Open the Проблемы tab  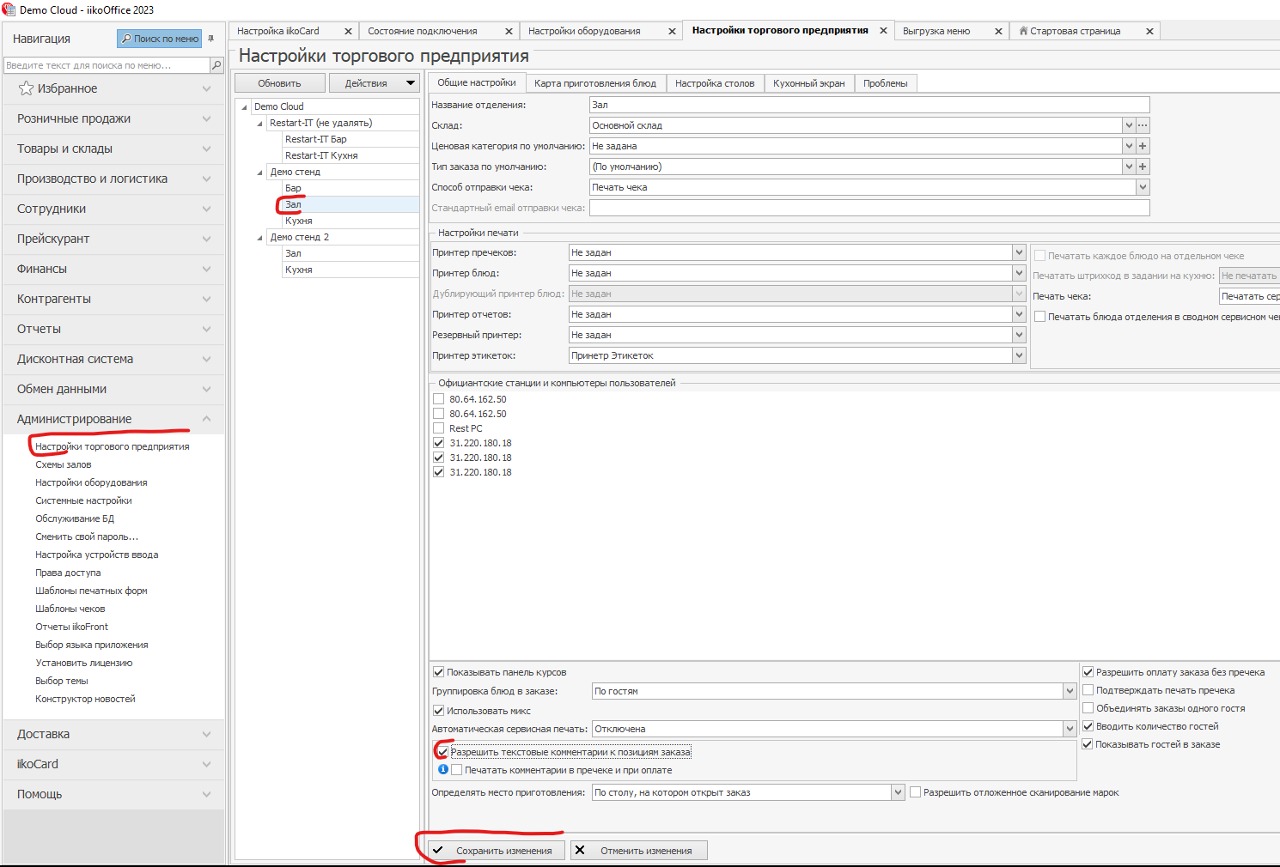[x=885, y=83]
